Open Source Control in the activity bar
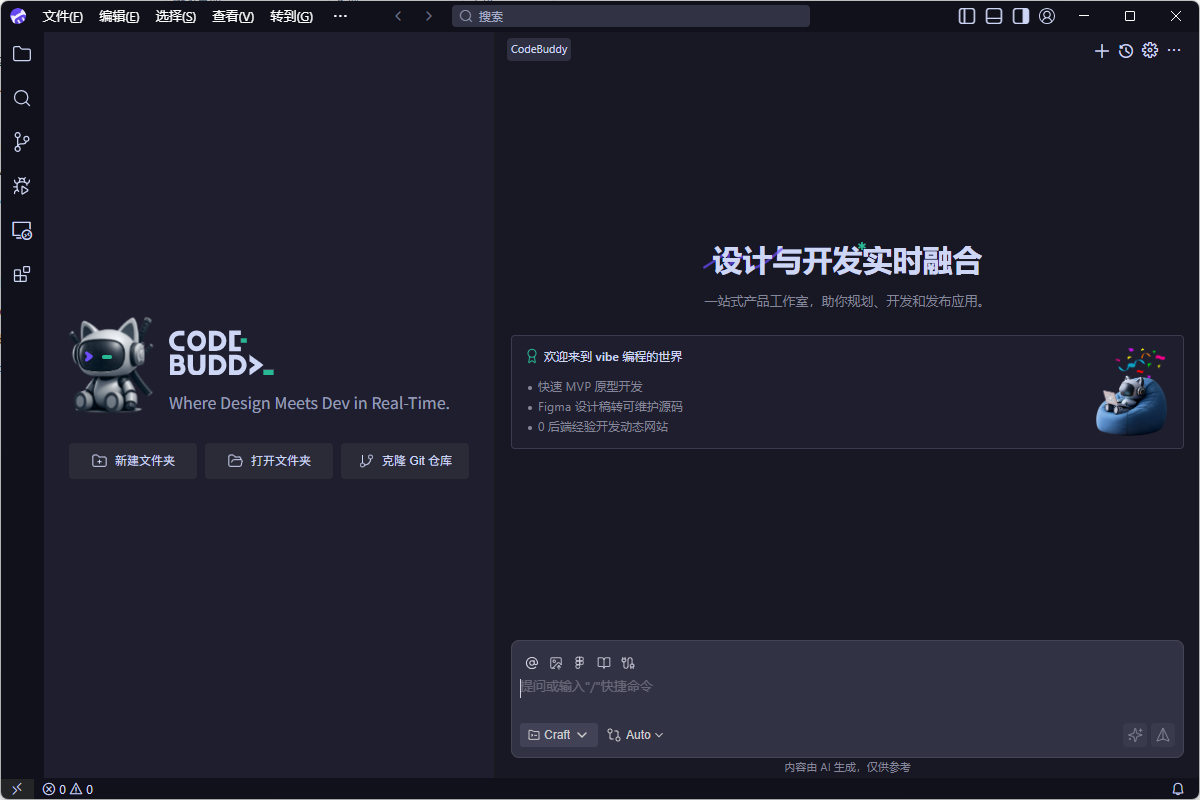The height and width of the screenshot is (800, 1200). (x=21, y=142)
